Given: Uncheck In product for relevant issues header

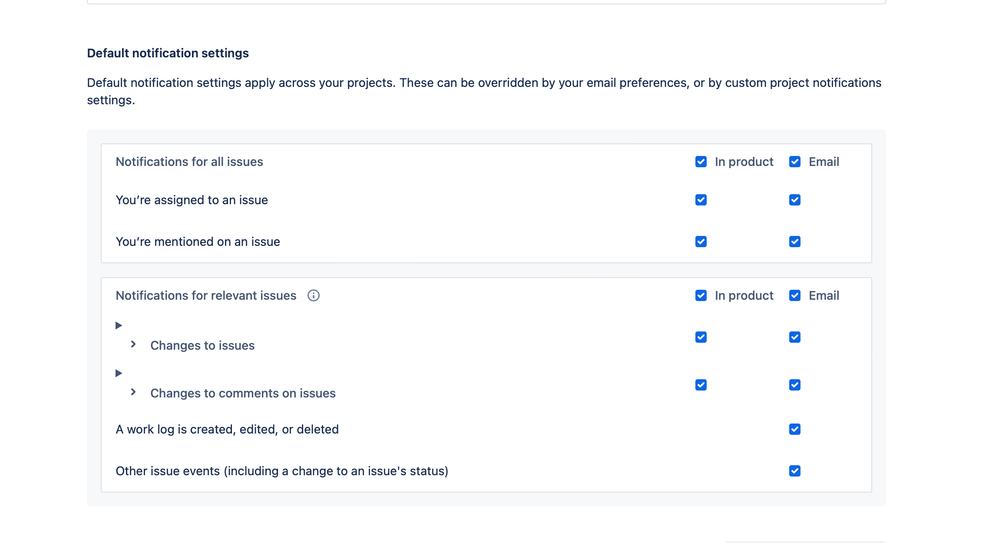Looking at the screenshot, I should click(x=701, y=296).
